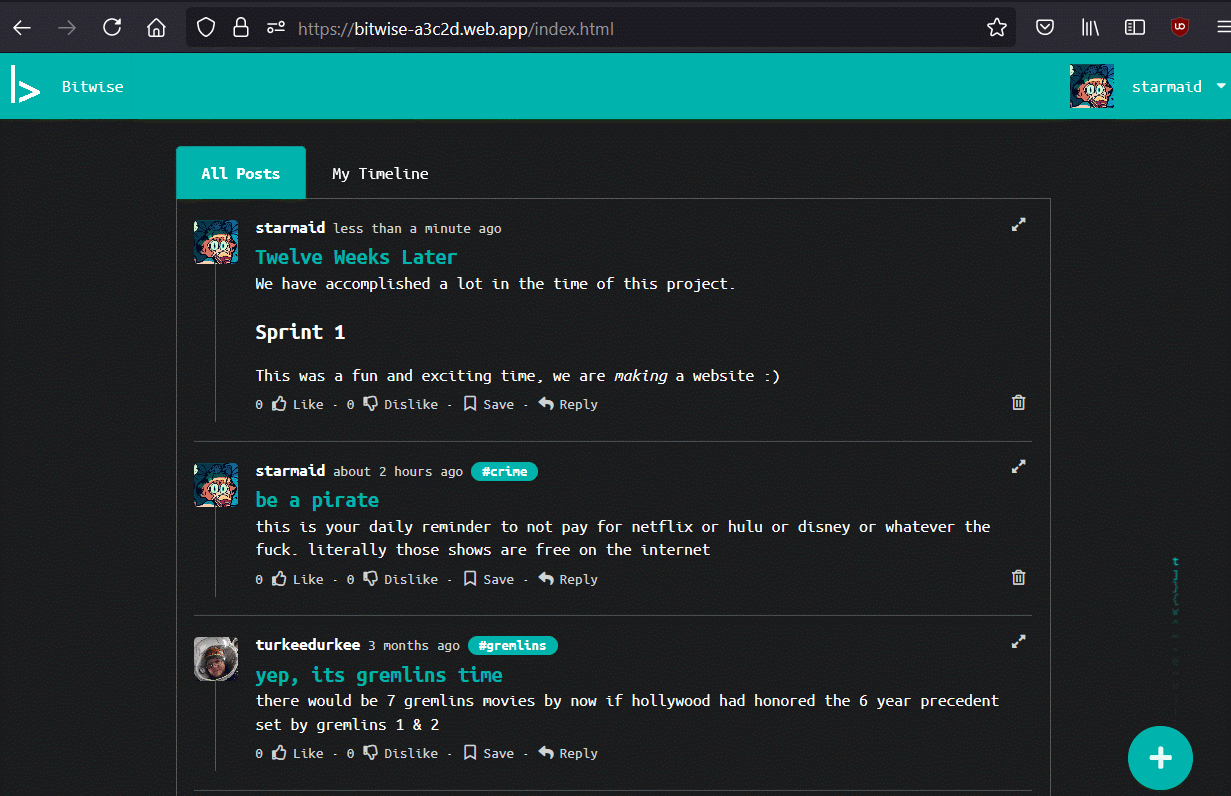The height and width of the screenshot is (796, 1231).
Task: Switch to the My Timeline tab
Action: pyautogui.click(x=380, y=174)
